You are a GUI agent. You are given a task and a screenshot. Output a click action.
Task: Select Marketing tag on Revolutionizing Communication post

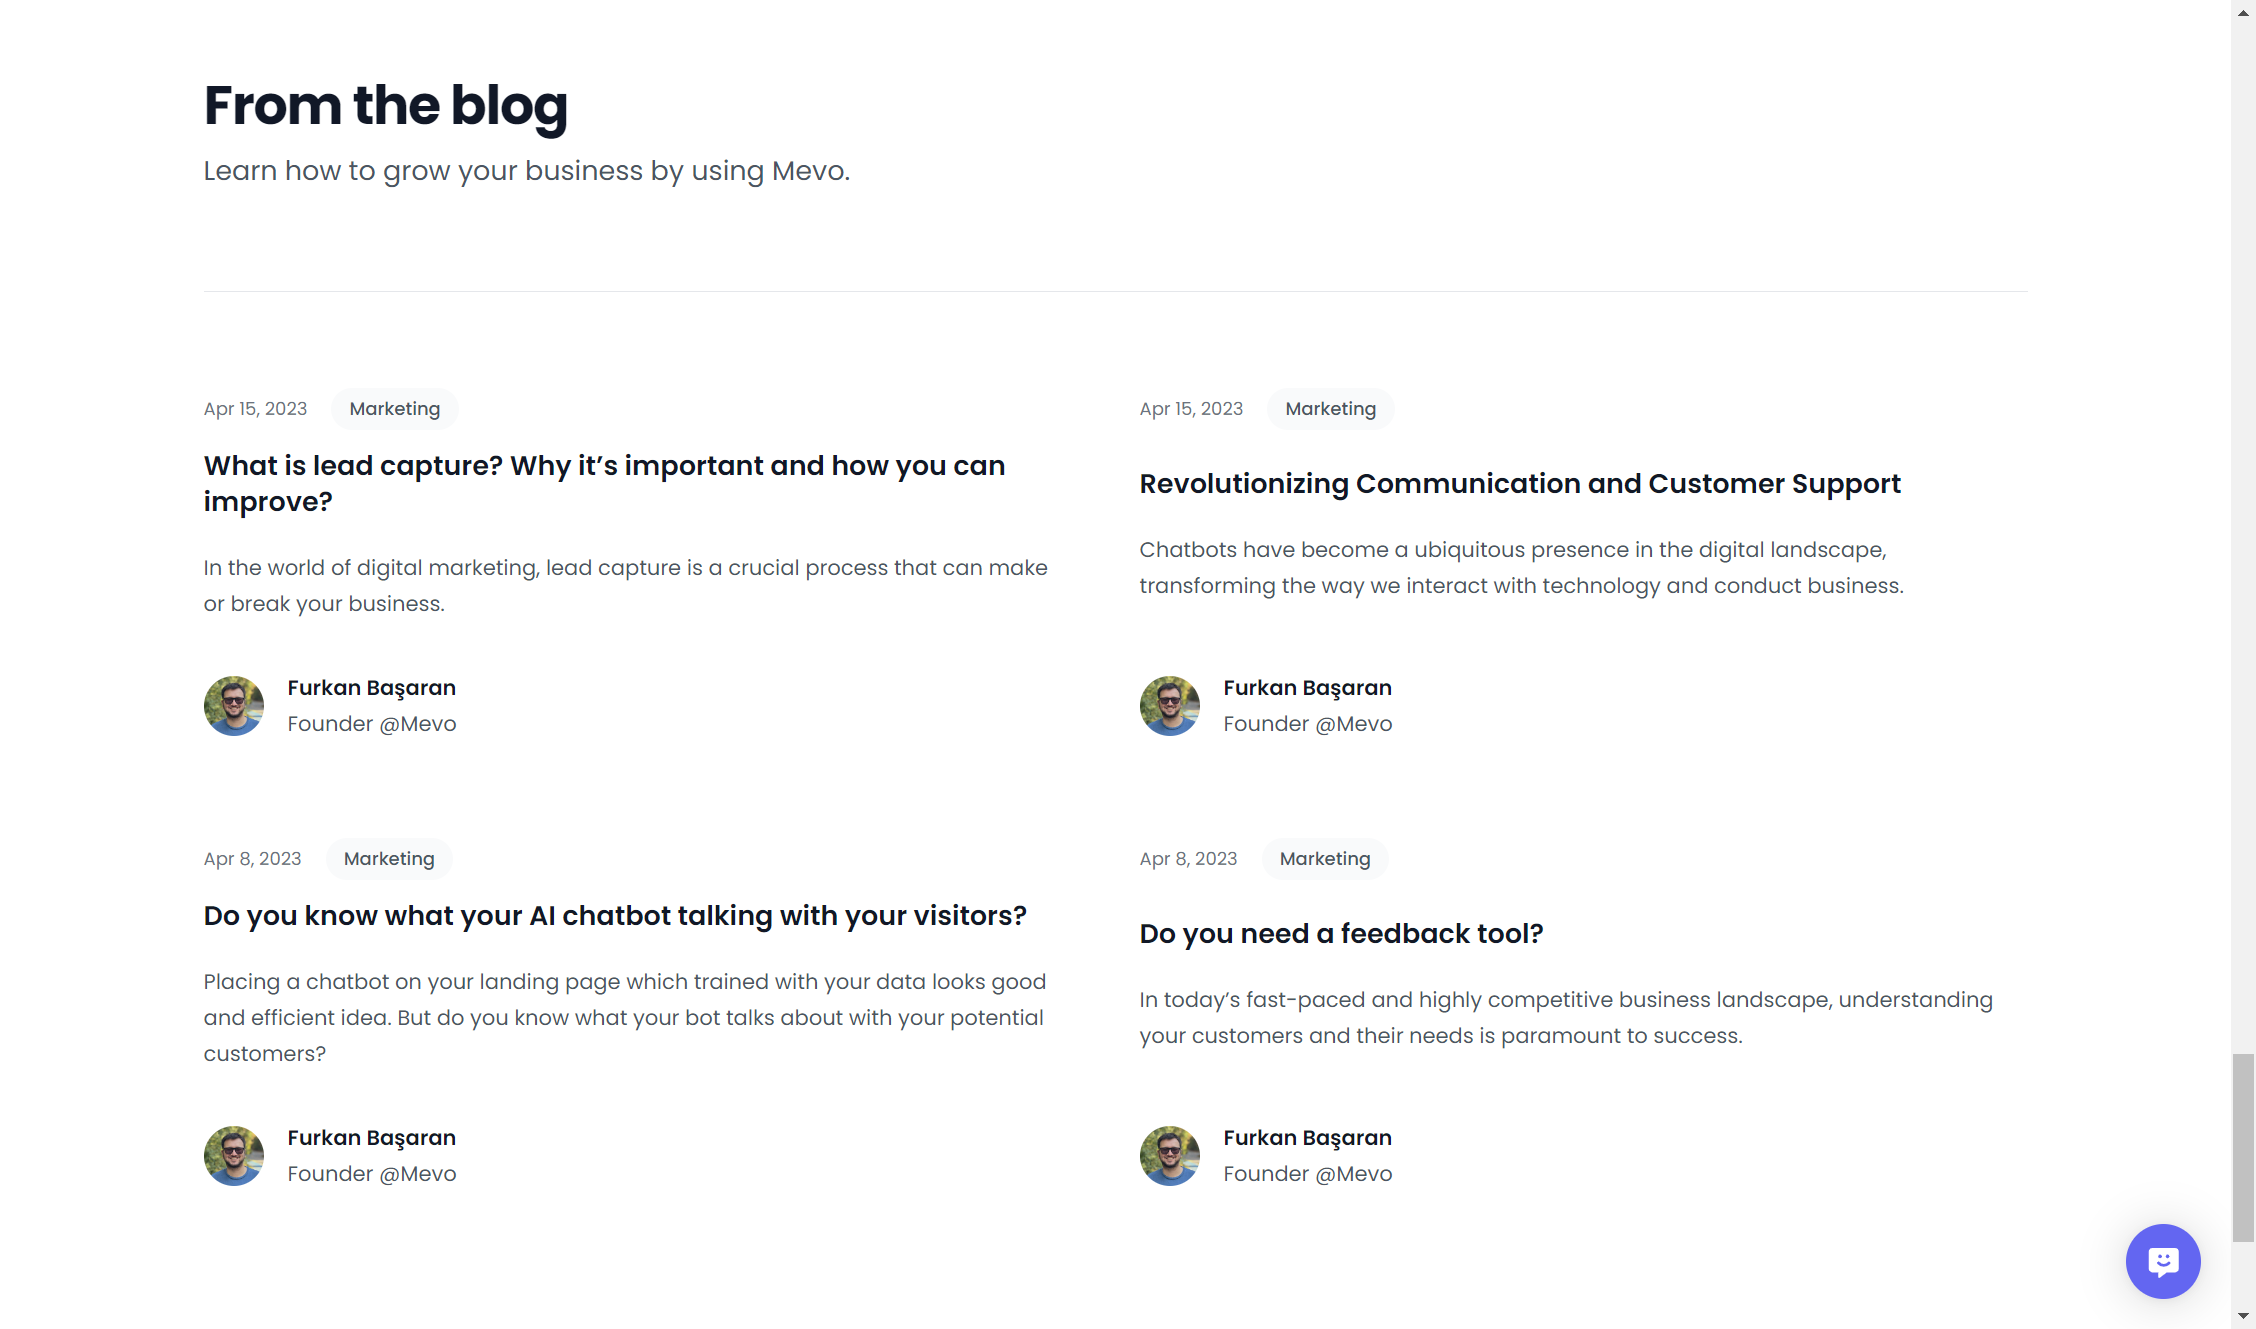click(1331, 409)
